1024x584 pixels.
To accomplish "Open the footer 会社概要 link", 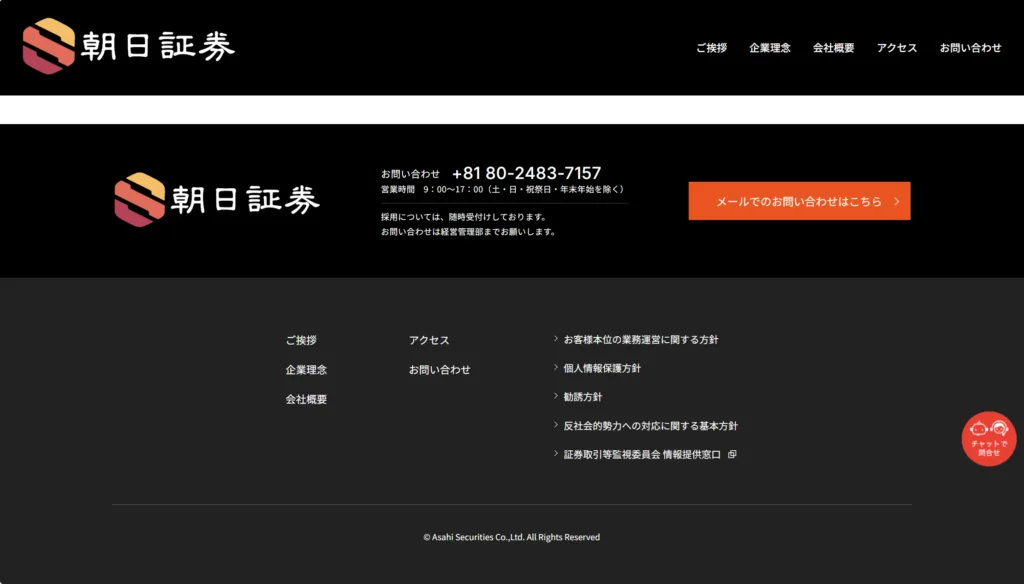I will [306, 399].
